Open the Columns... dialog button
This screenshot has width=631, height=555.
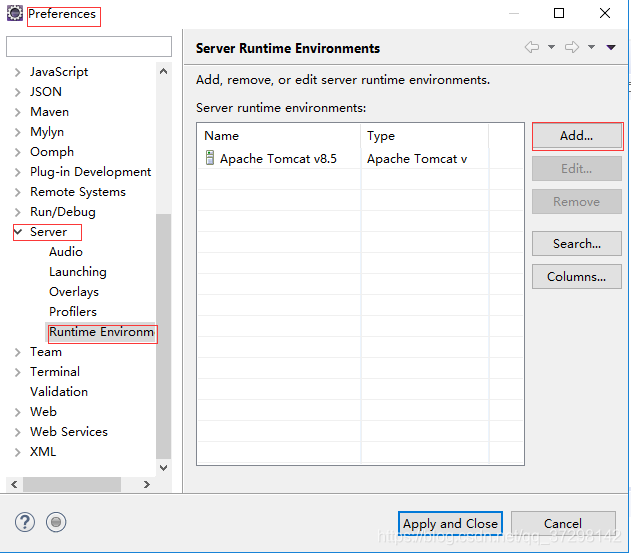click(577, 276)
